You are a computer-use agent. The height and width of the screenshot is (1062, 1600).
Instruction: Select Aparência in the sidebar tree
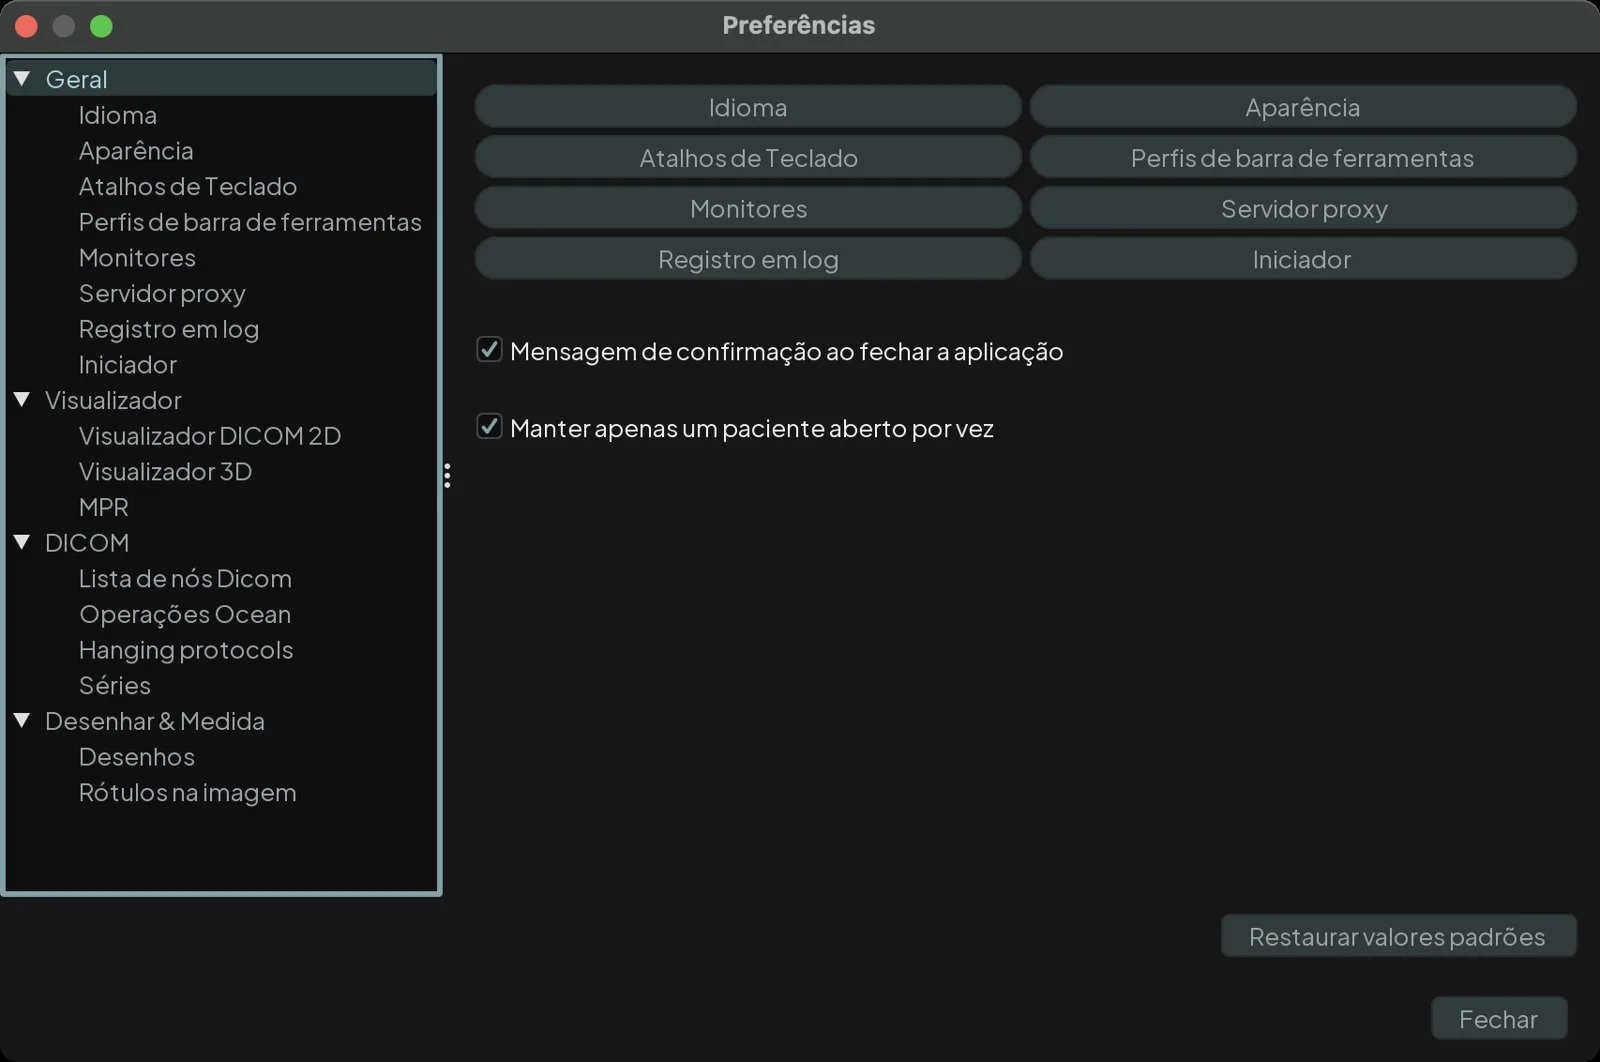[136, 150]
